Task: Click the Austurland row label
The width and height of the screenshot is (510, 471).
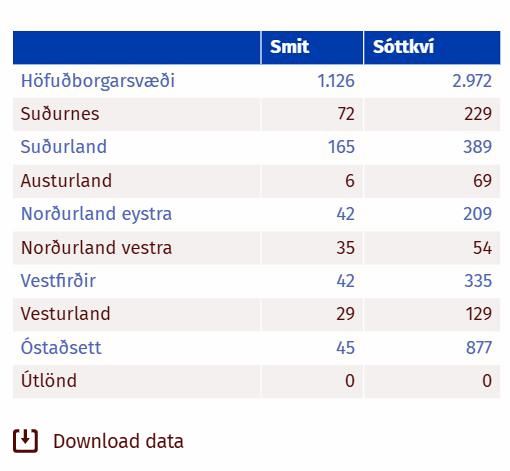Action: (66, 181)
